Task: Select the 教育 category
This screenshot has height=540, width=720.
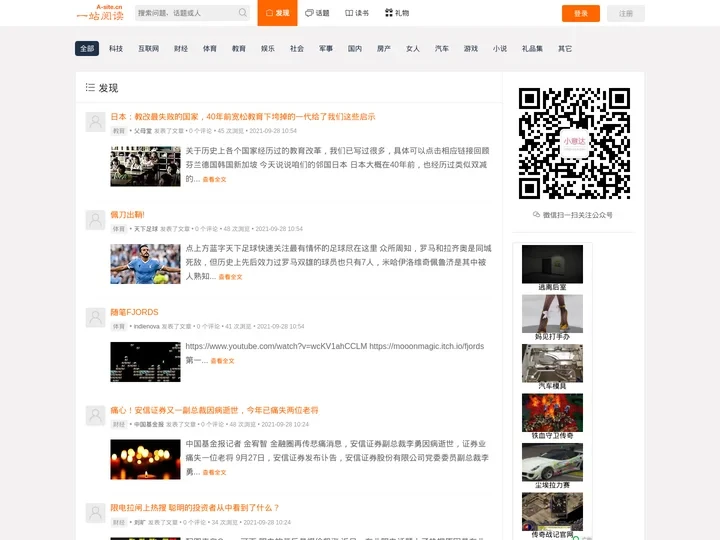Action: [239, 48]
